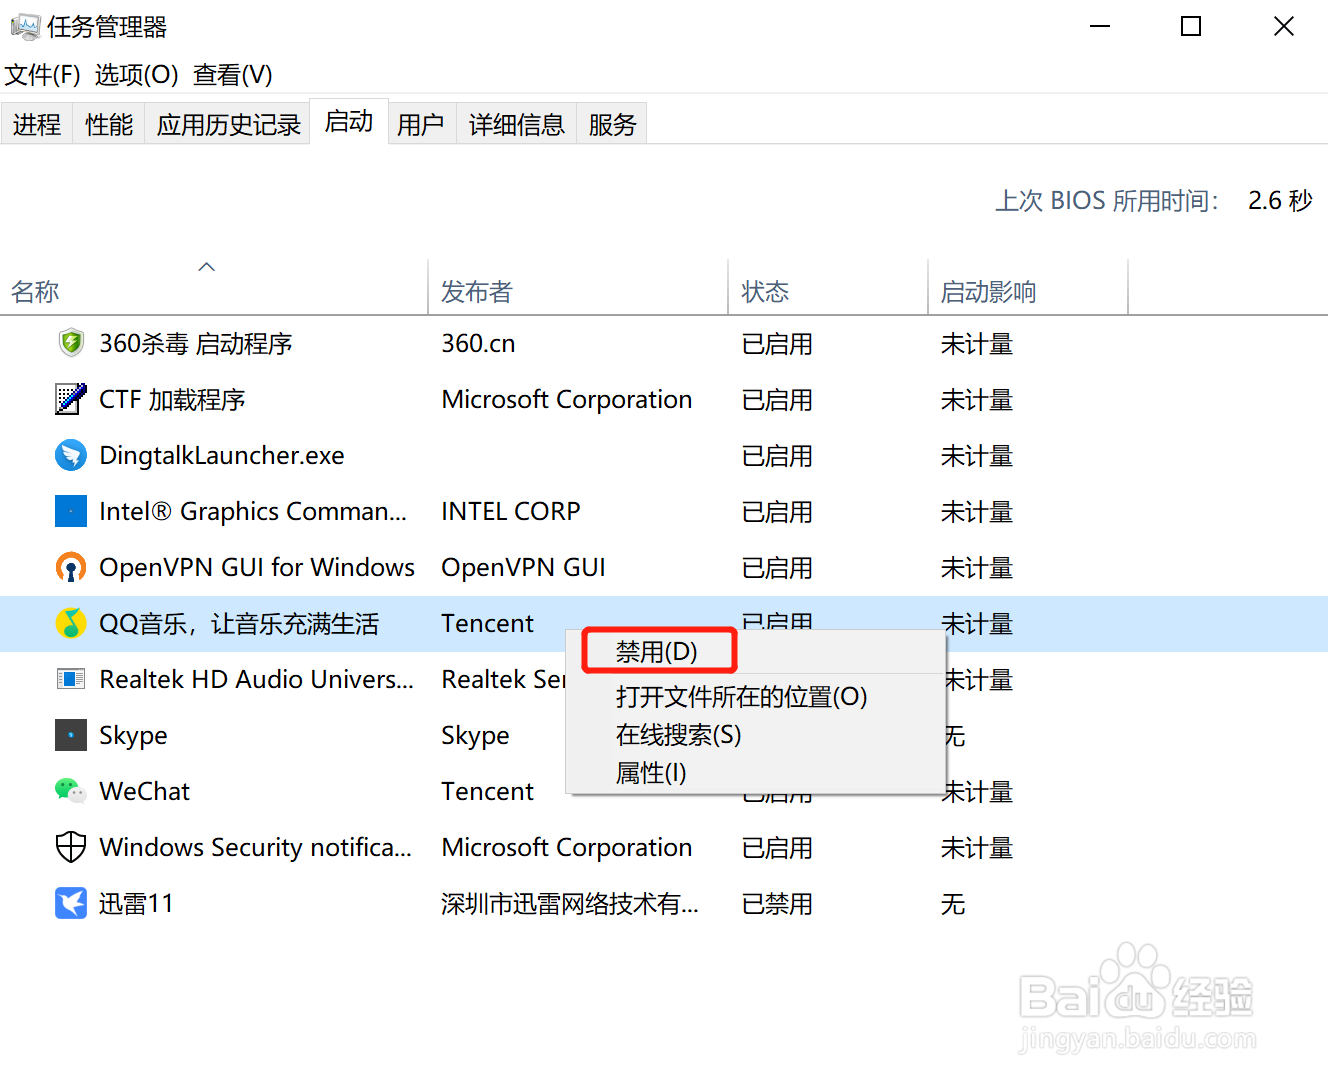Select the 启动 tab
Screen dimensions: 1328x1084
(x=349, y=122)
